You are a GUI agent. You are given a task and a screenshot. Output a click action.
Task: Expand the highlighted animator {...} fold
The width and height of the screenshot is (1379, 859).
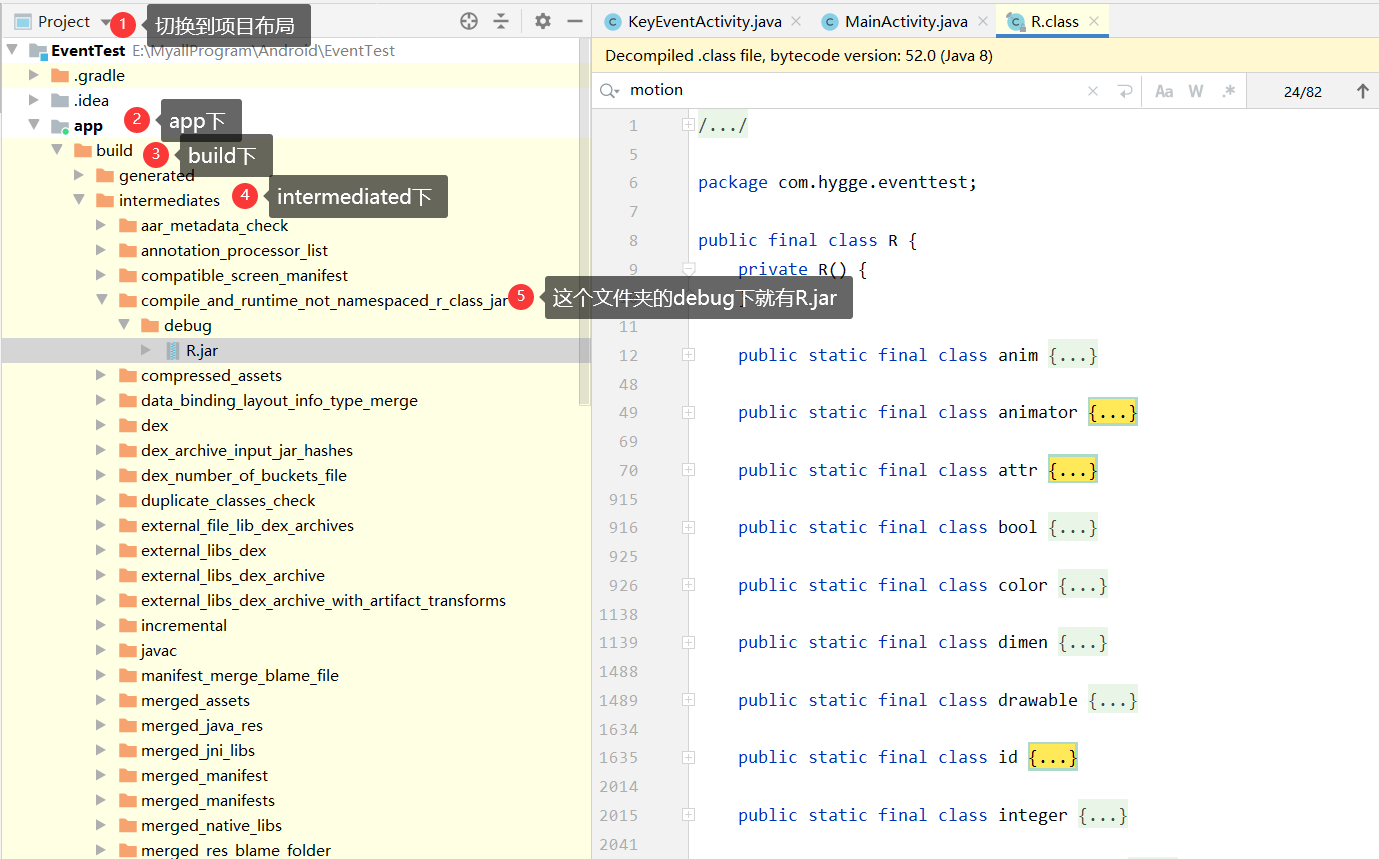pos(1113,412)
